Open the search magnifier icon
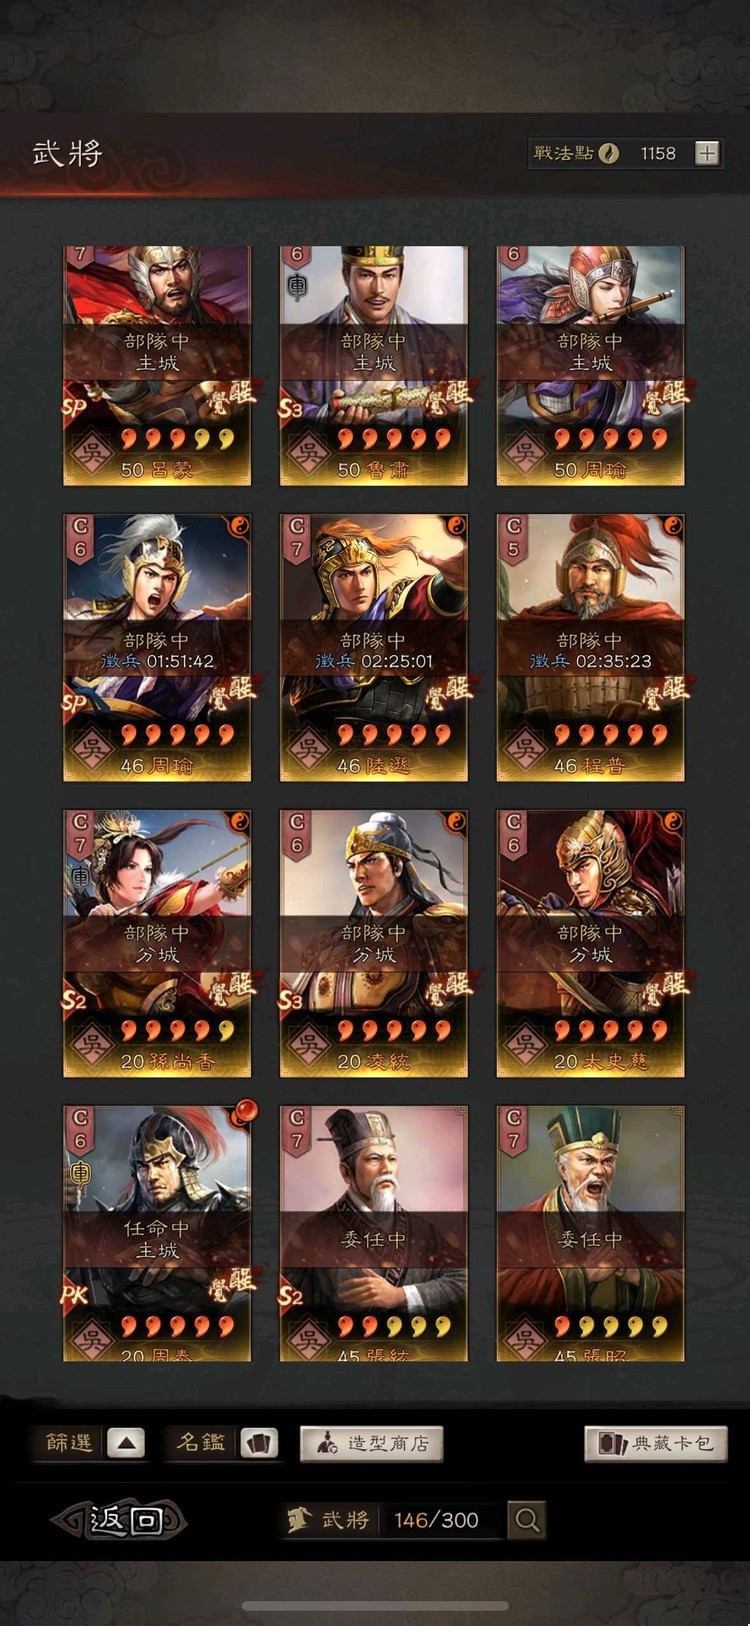Viewport: 750px width, 1626px height. (x=527, y=1520)
